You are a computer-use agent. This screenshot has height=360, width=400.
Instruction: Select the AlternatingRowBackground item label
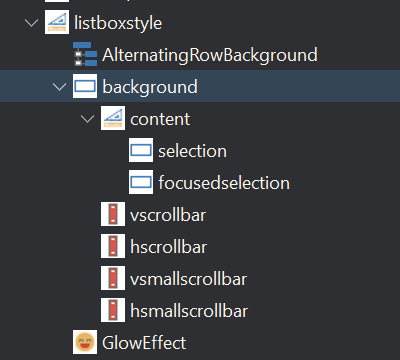pos(210,55)
